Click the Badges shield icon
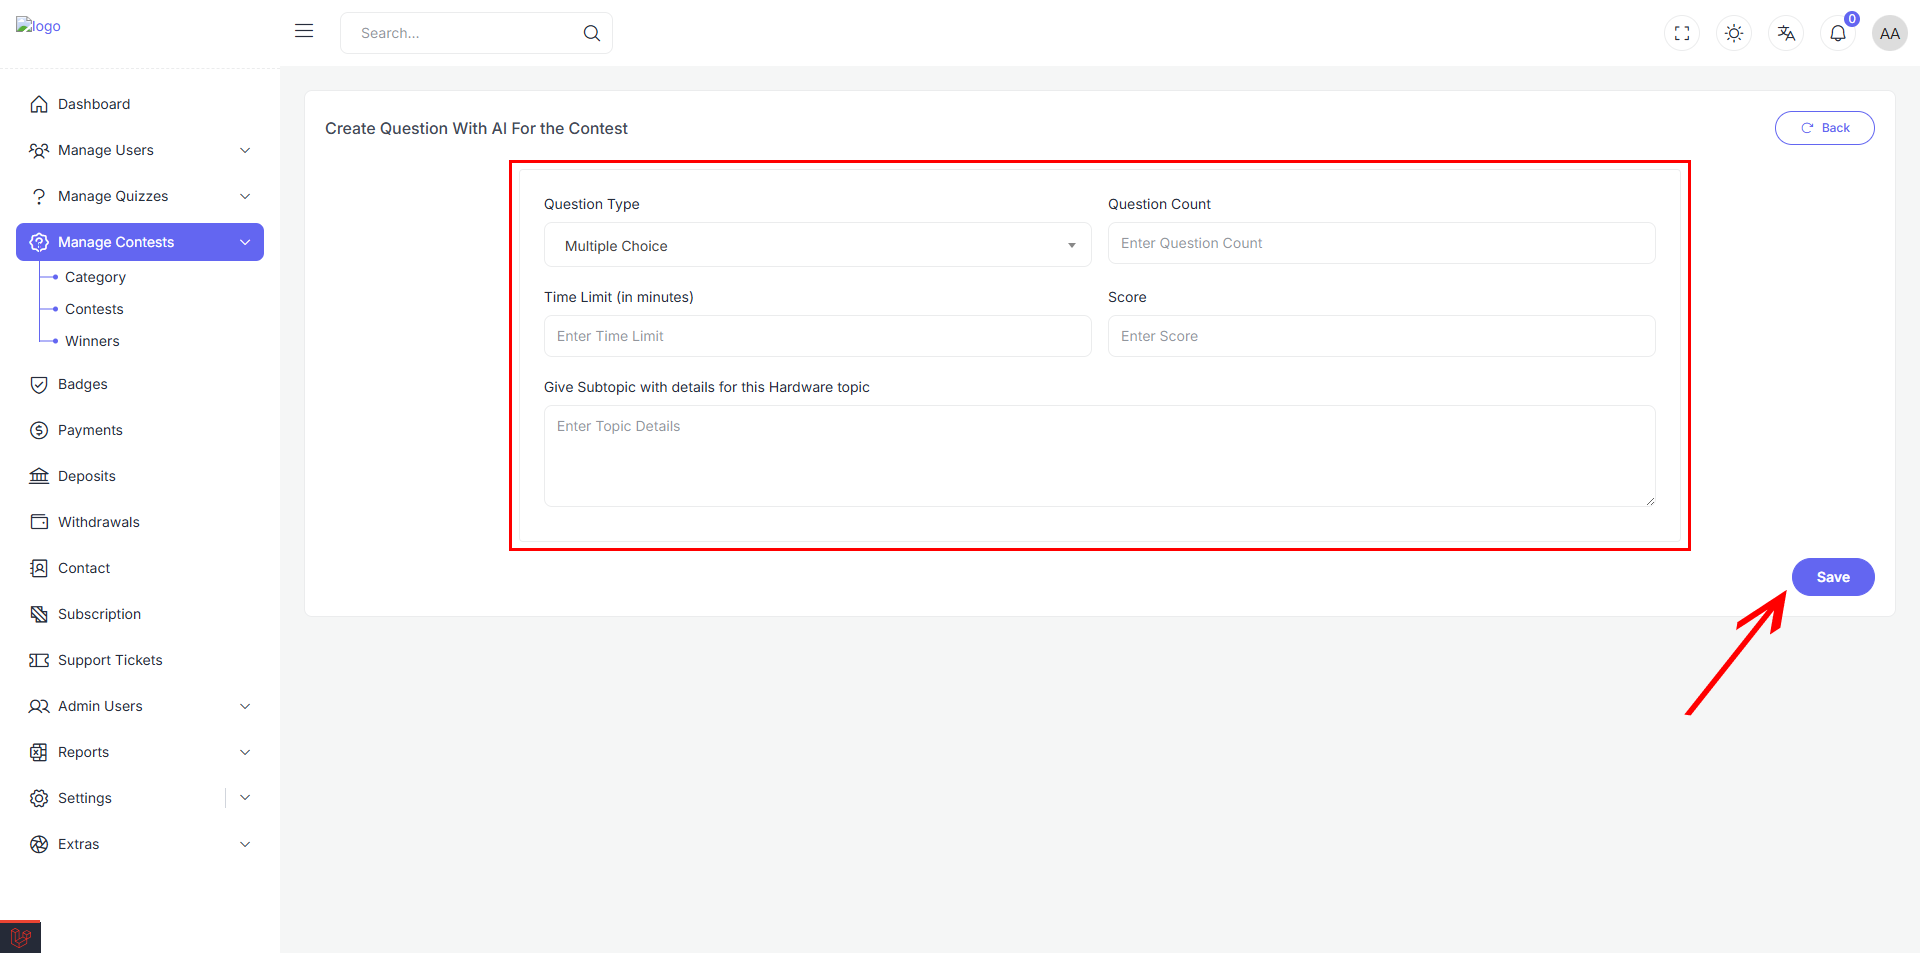Screen dimensions: 1920x953 pyautogui.click(x=39, y=384)
